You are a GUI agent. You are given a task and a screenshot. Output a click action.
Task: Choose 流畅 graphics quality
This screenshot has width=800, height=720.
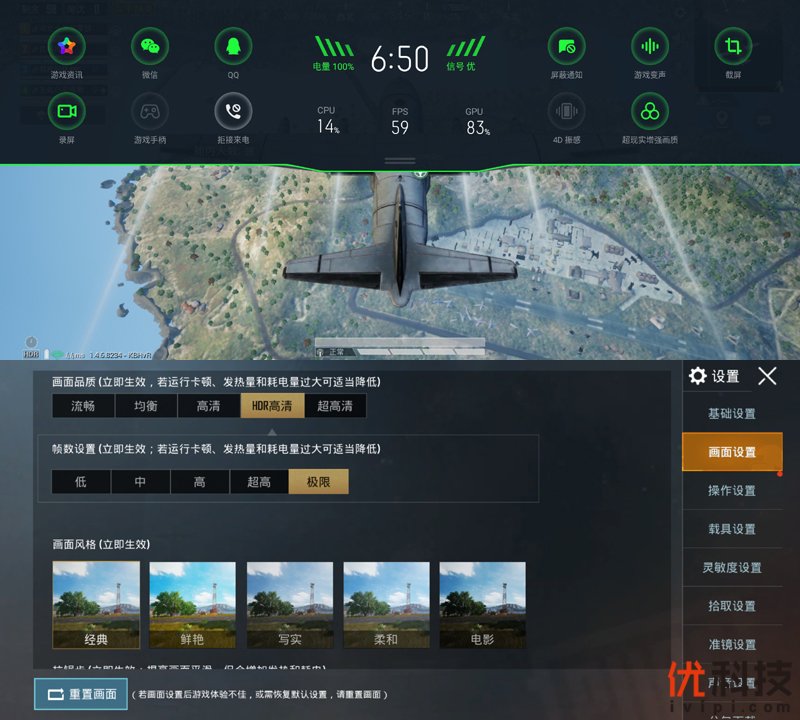click(83, 406)
